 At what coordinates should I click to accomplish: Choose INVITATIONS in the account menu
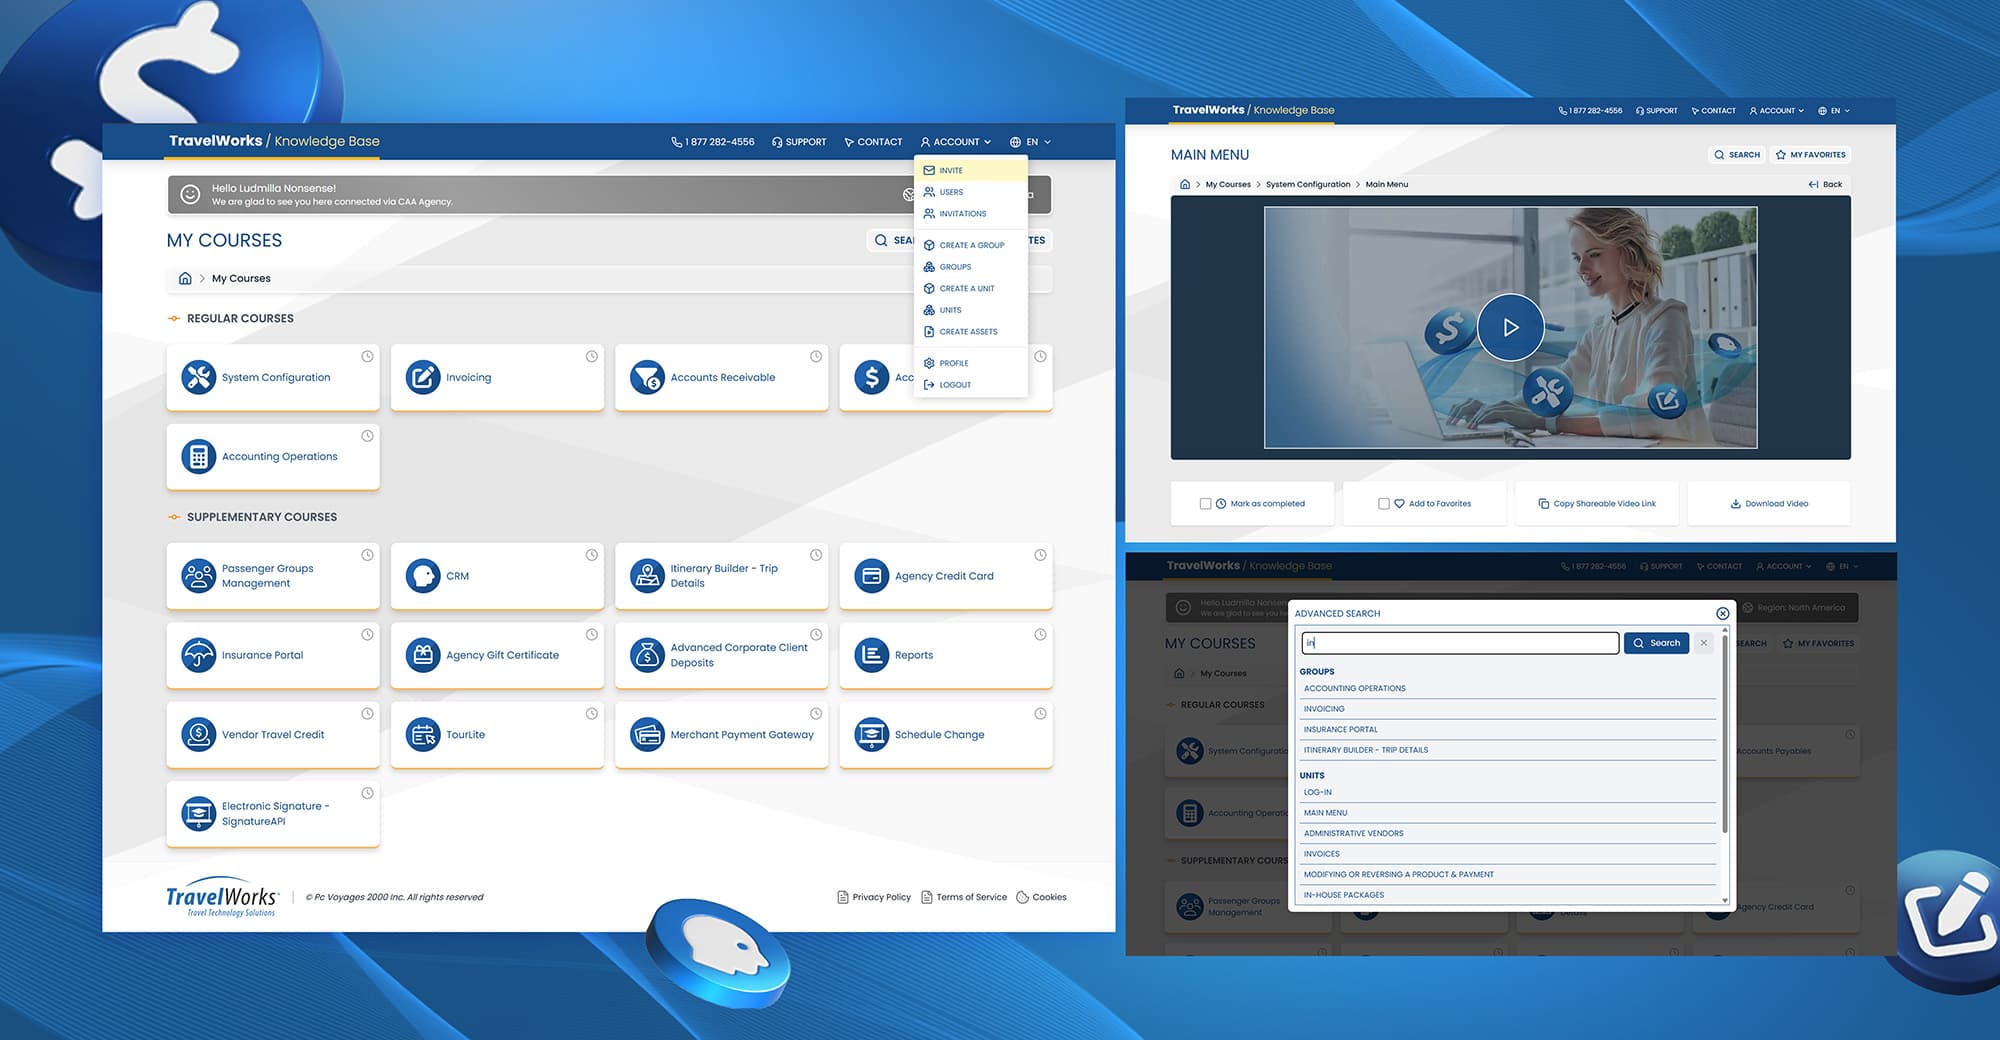(970, 214)
